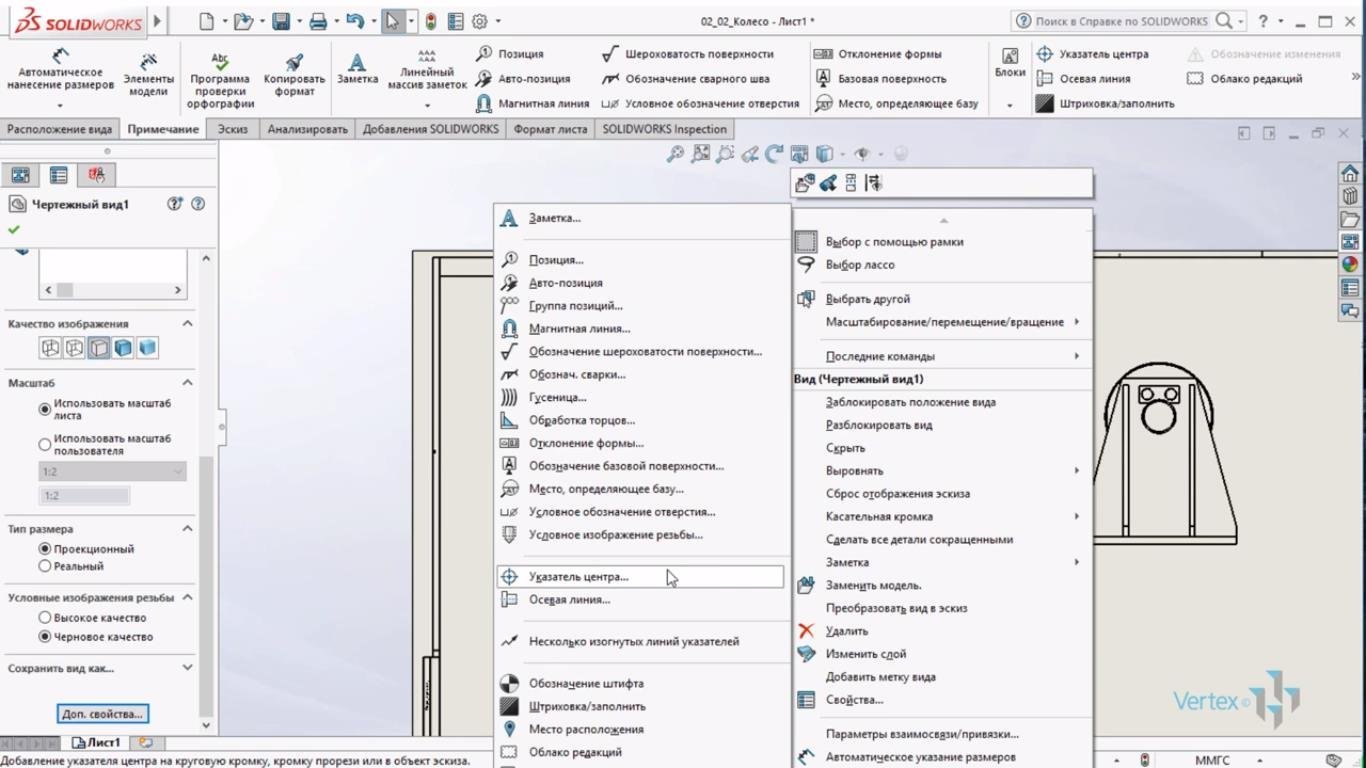1366x768 pixels.
Task: Click the Заметка tool in ribbon
Action: pos(357,67)
